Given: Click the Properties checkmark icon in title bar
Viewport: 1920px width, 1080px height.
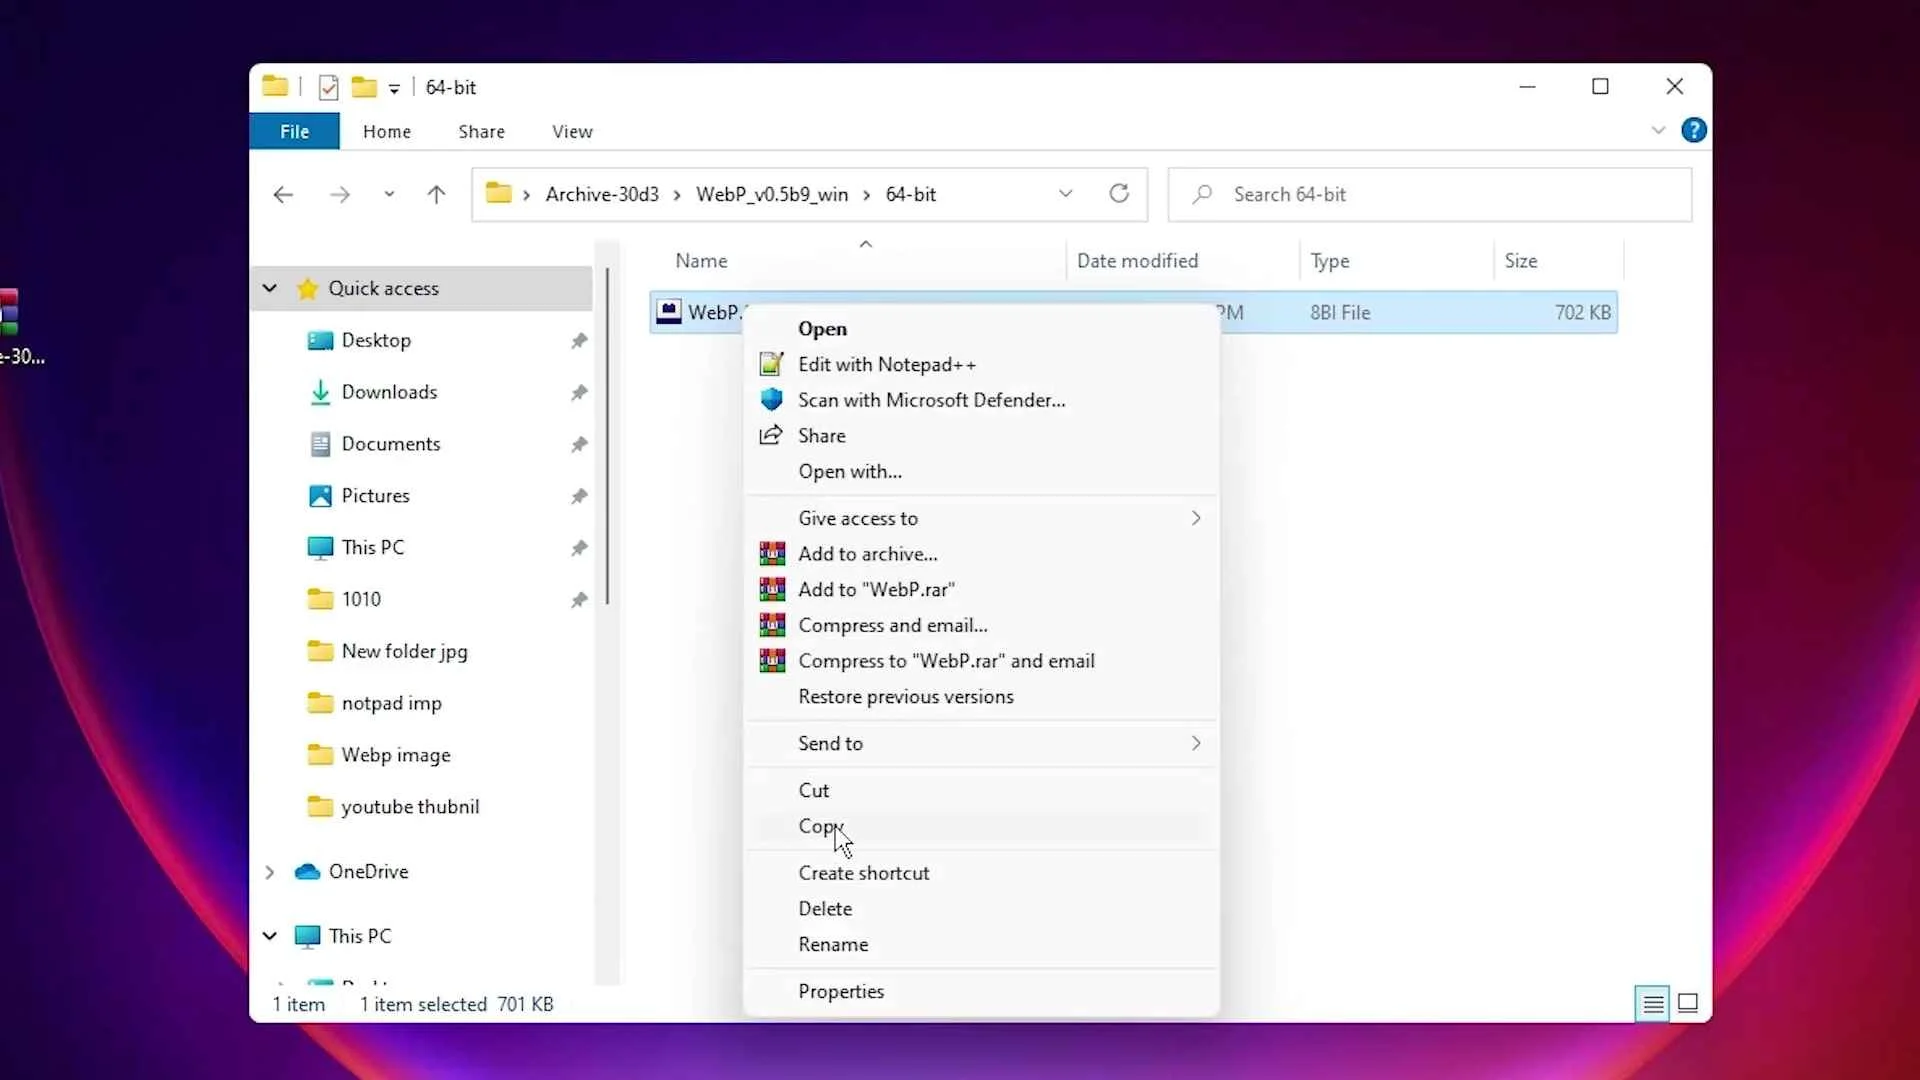Looking at the screenshot, I should (328, 88).
